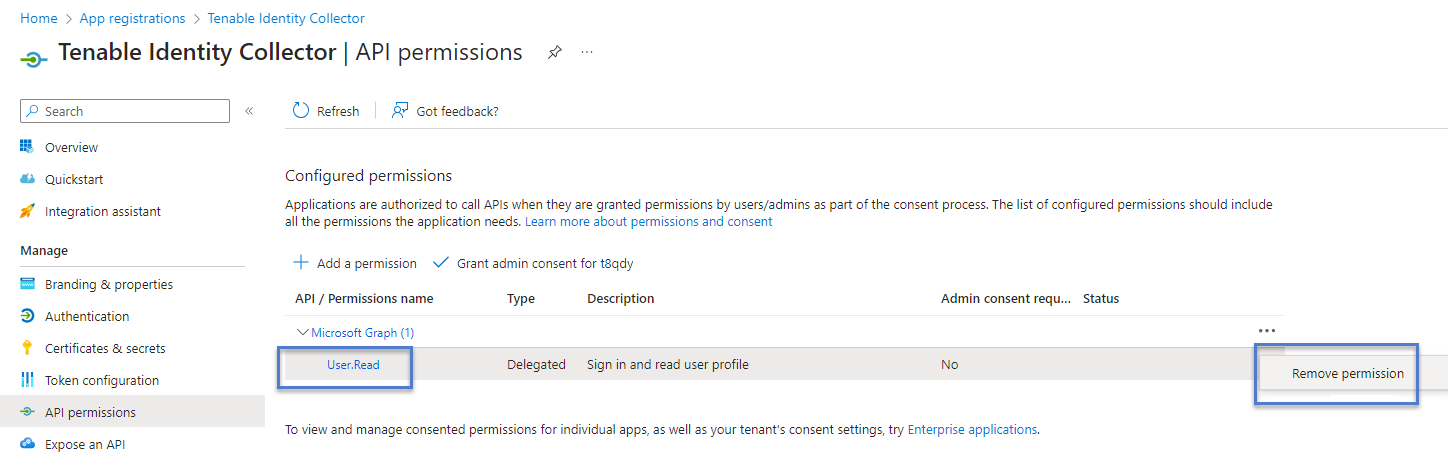This screenshot has height=455, width=1448.
Task: Click the Branding & properties icon
Action: (27, 284)
